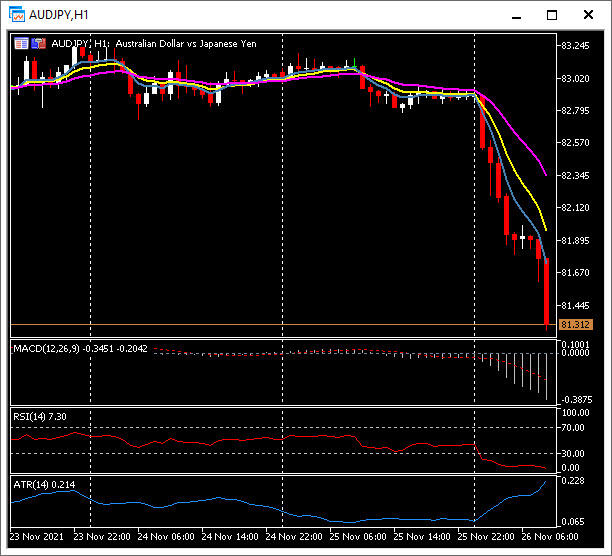Click the ATR 0.065 scale value
The image size is (612, 556).
[573, 522]
